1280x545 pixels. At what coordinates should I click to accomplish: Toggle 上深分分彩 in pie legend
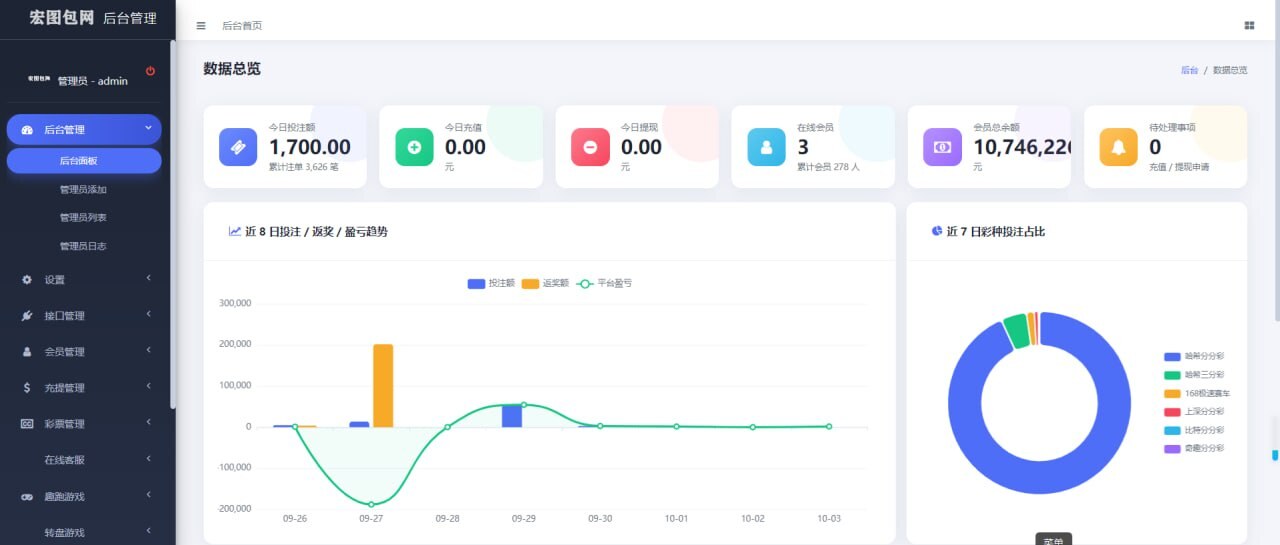pos(1194,411)
